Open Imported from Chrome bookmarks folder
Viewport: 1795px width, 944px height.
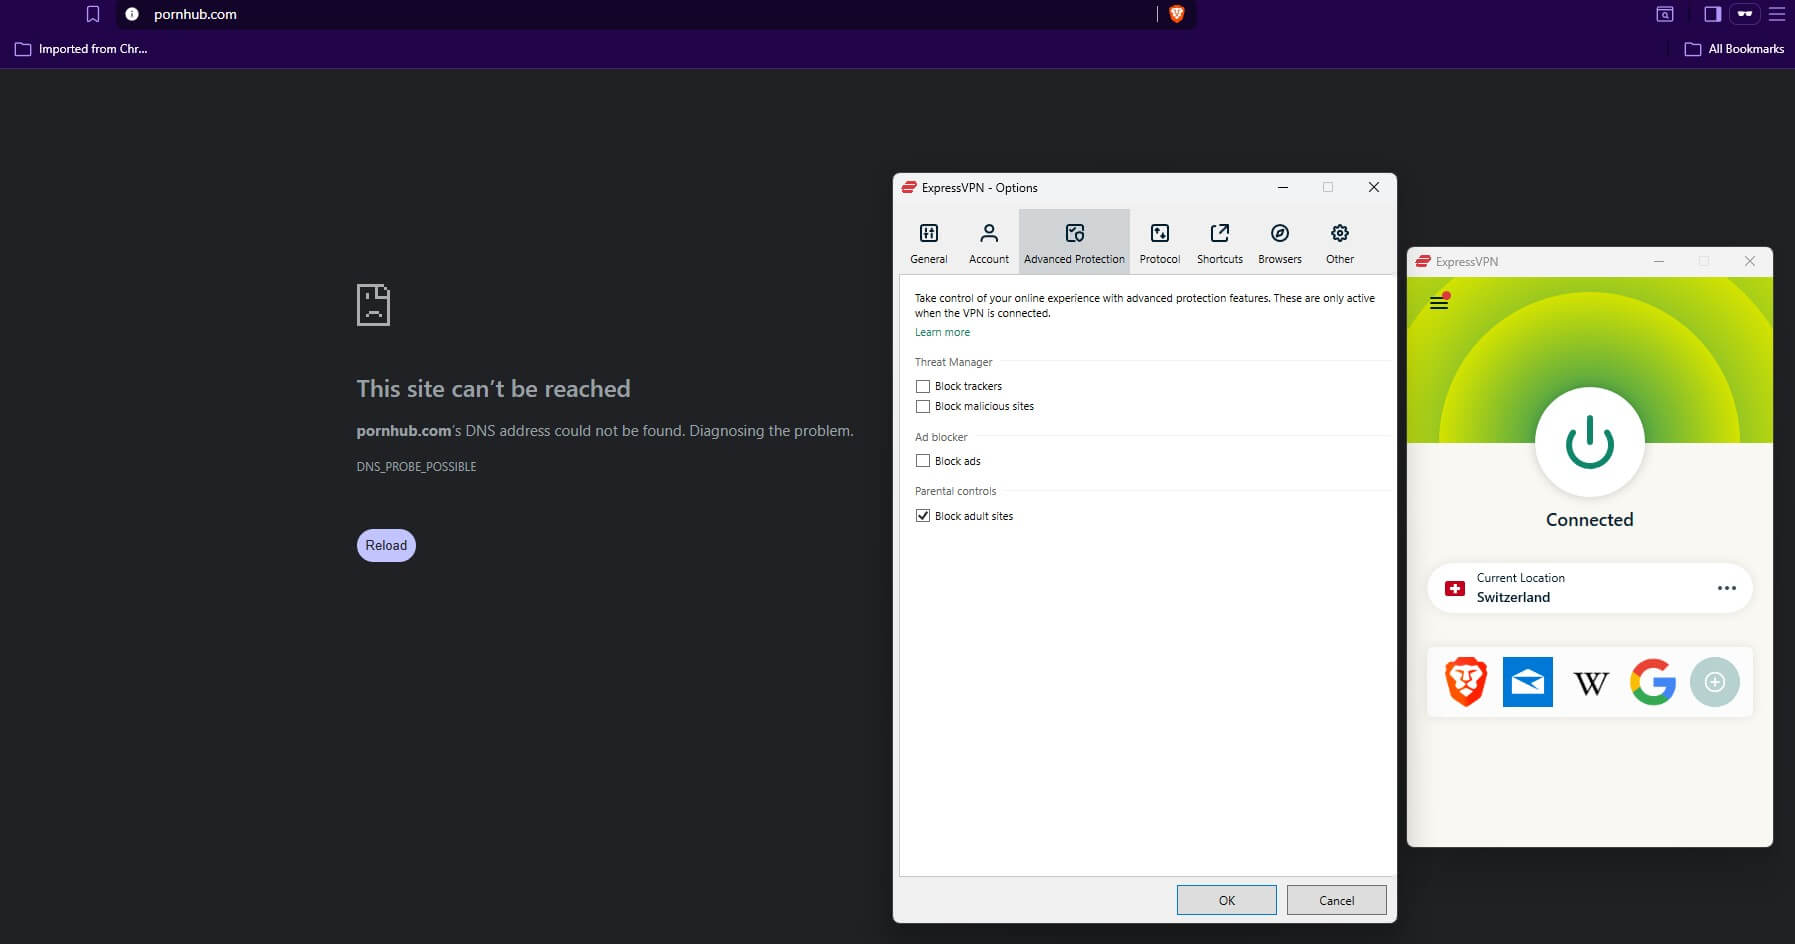coord(81,49)
